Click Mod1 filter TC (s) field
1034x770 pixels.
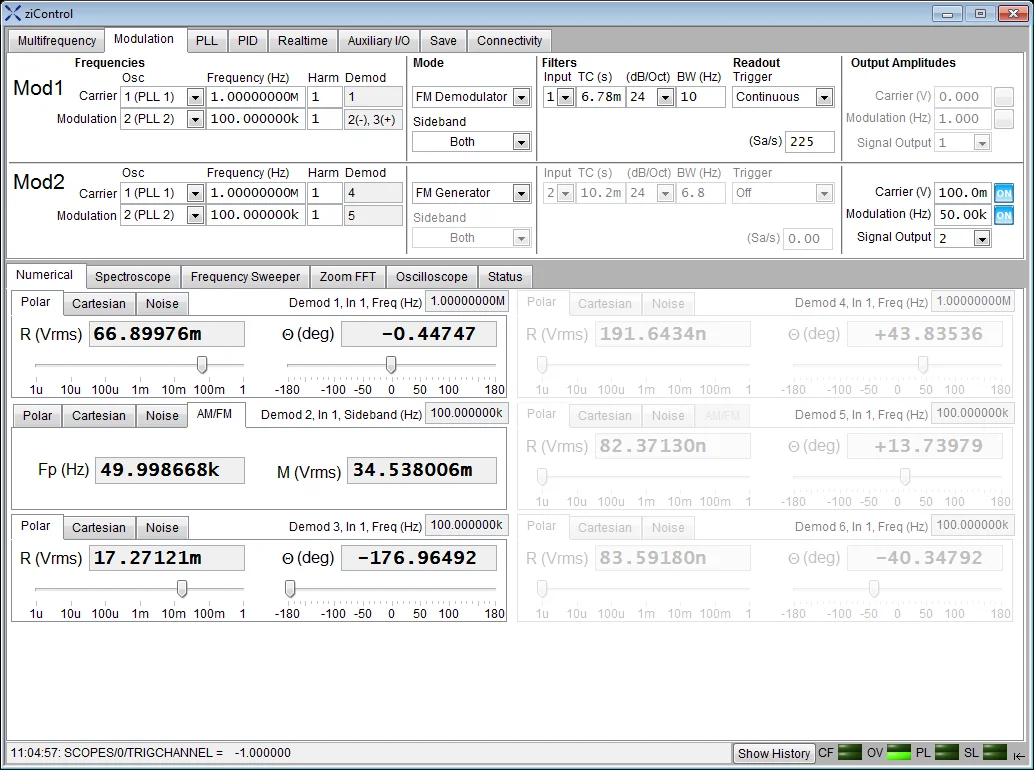[x=600, y=97]
